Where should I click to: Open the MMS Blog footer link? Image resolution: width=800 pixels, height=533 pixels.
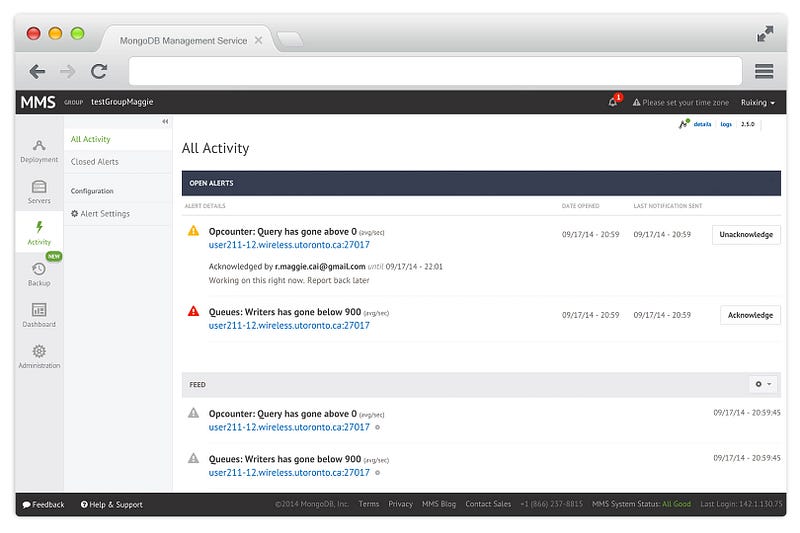pyautogui.click(x=439, y=504)
